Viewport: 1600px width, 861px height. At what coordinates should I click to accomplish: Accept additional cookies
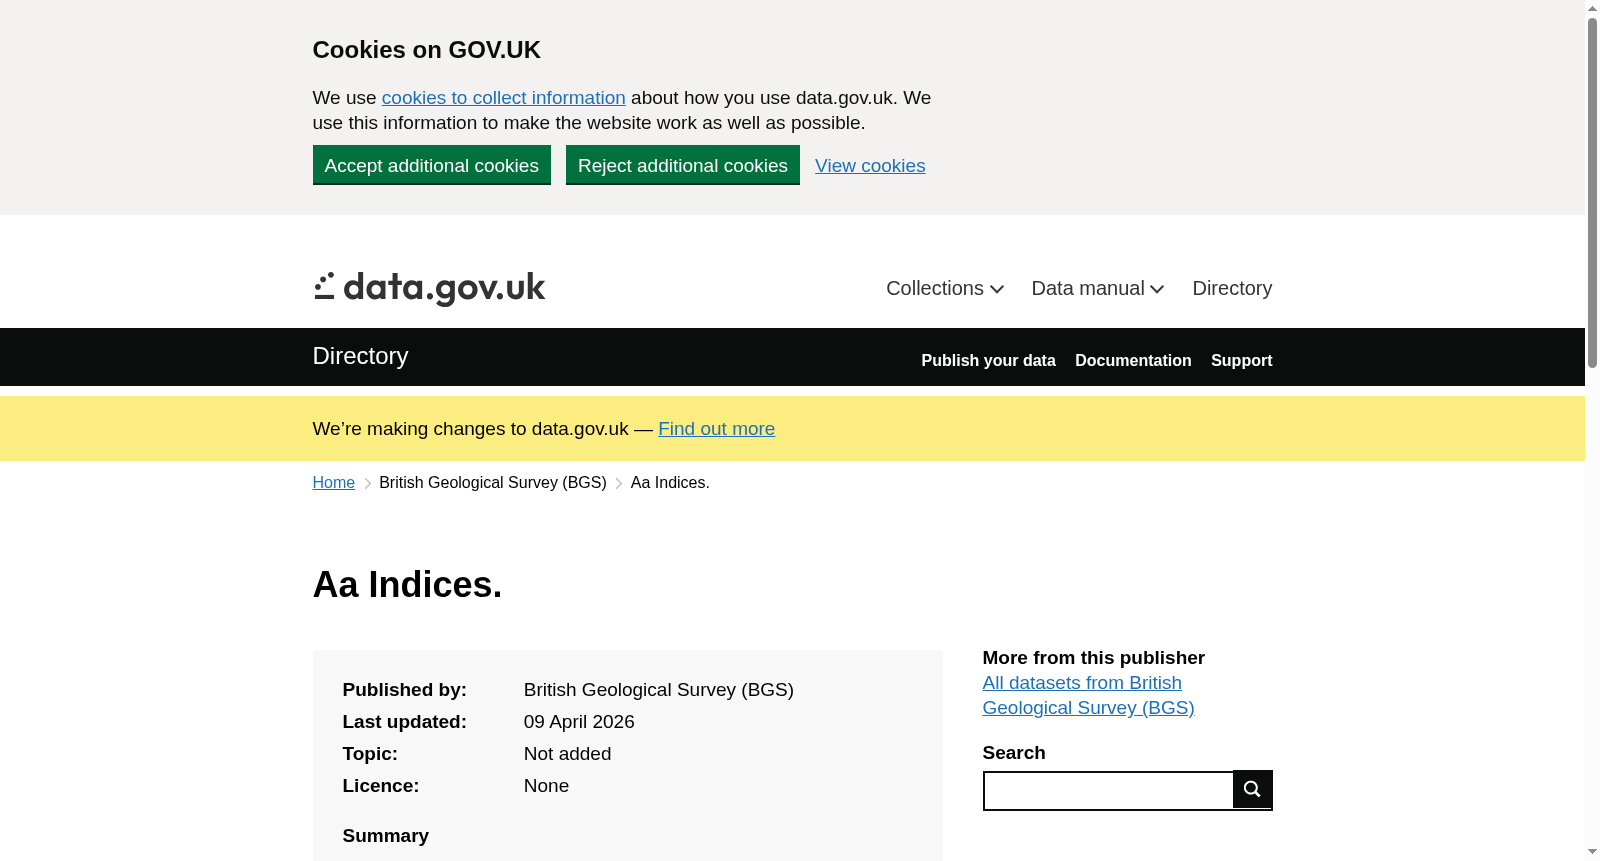[431, 165]
